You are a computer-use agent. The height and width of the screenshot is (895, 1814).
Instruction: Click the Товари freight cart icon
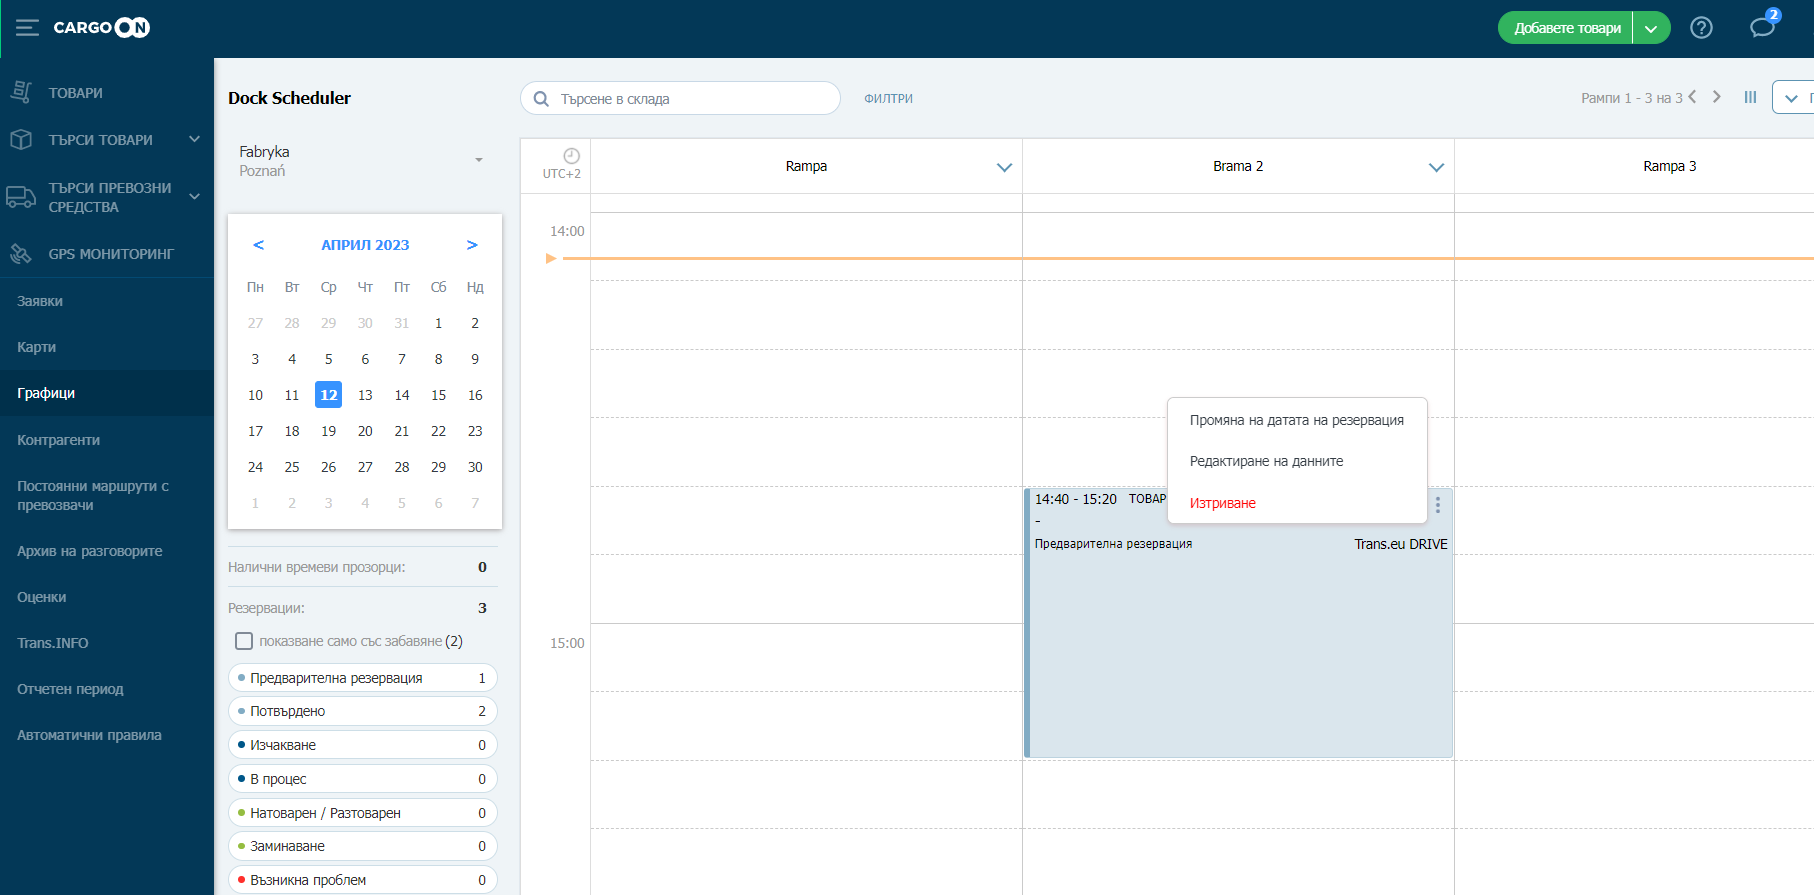(x=21, y=92)
